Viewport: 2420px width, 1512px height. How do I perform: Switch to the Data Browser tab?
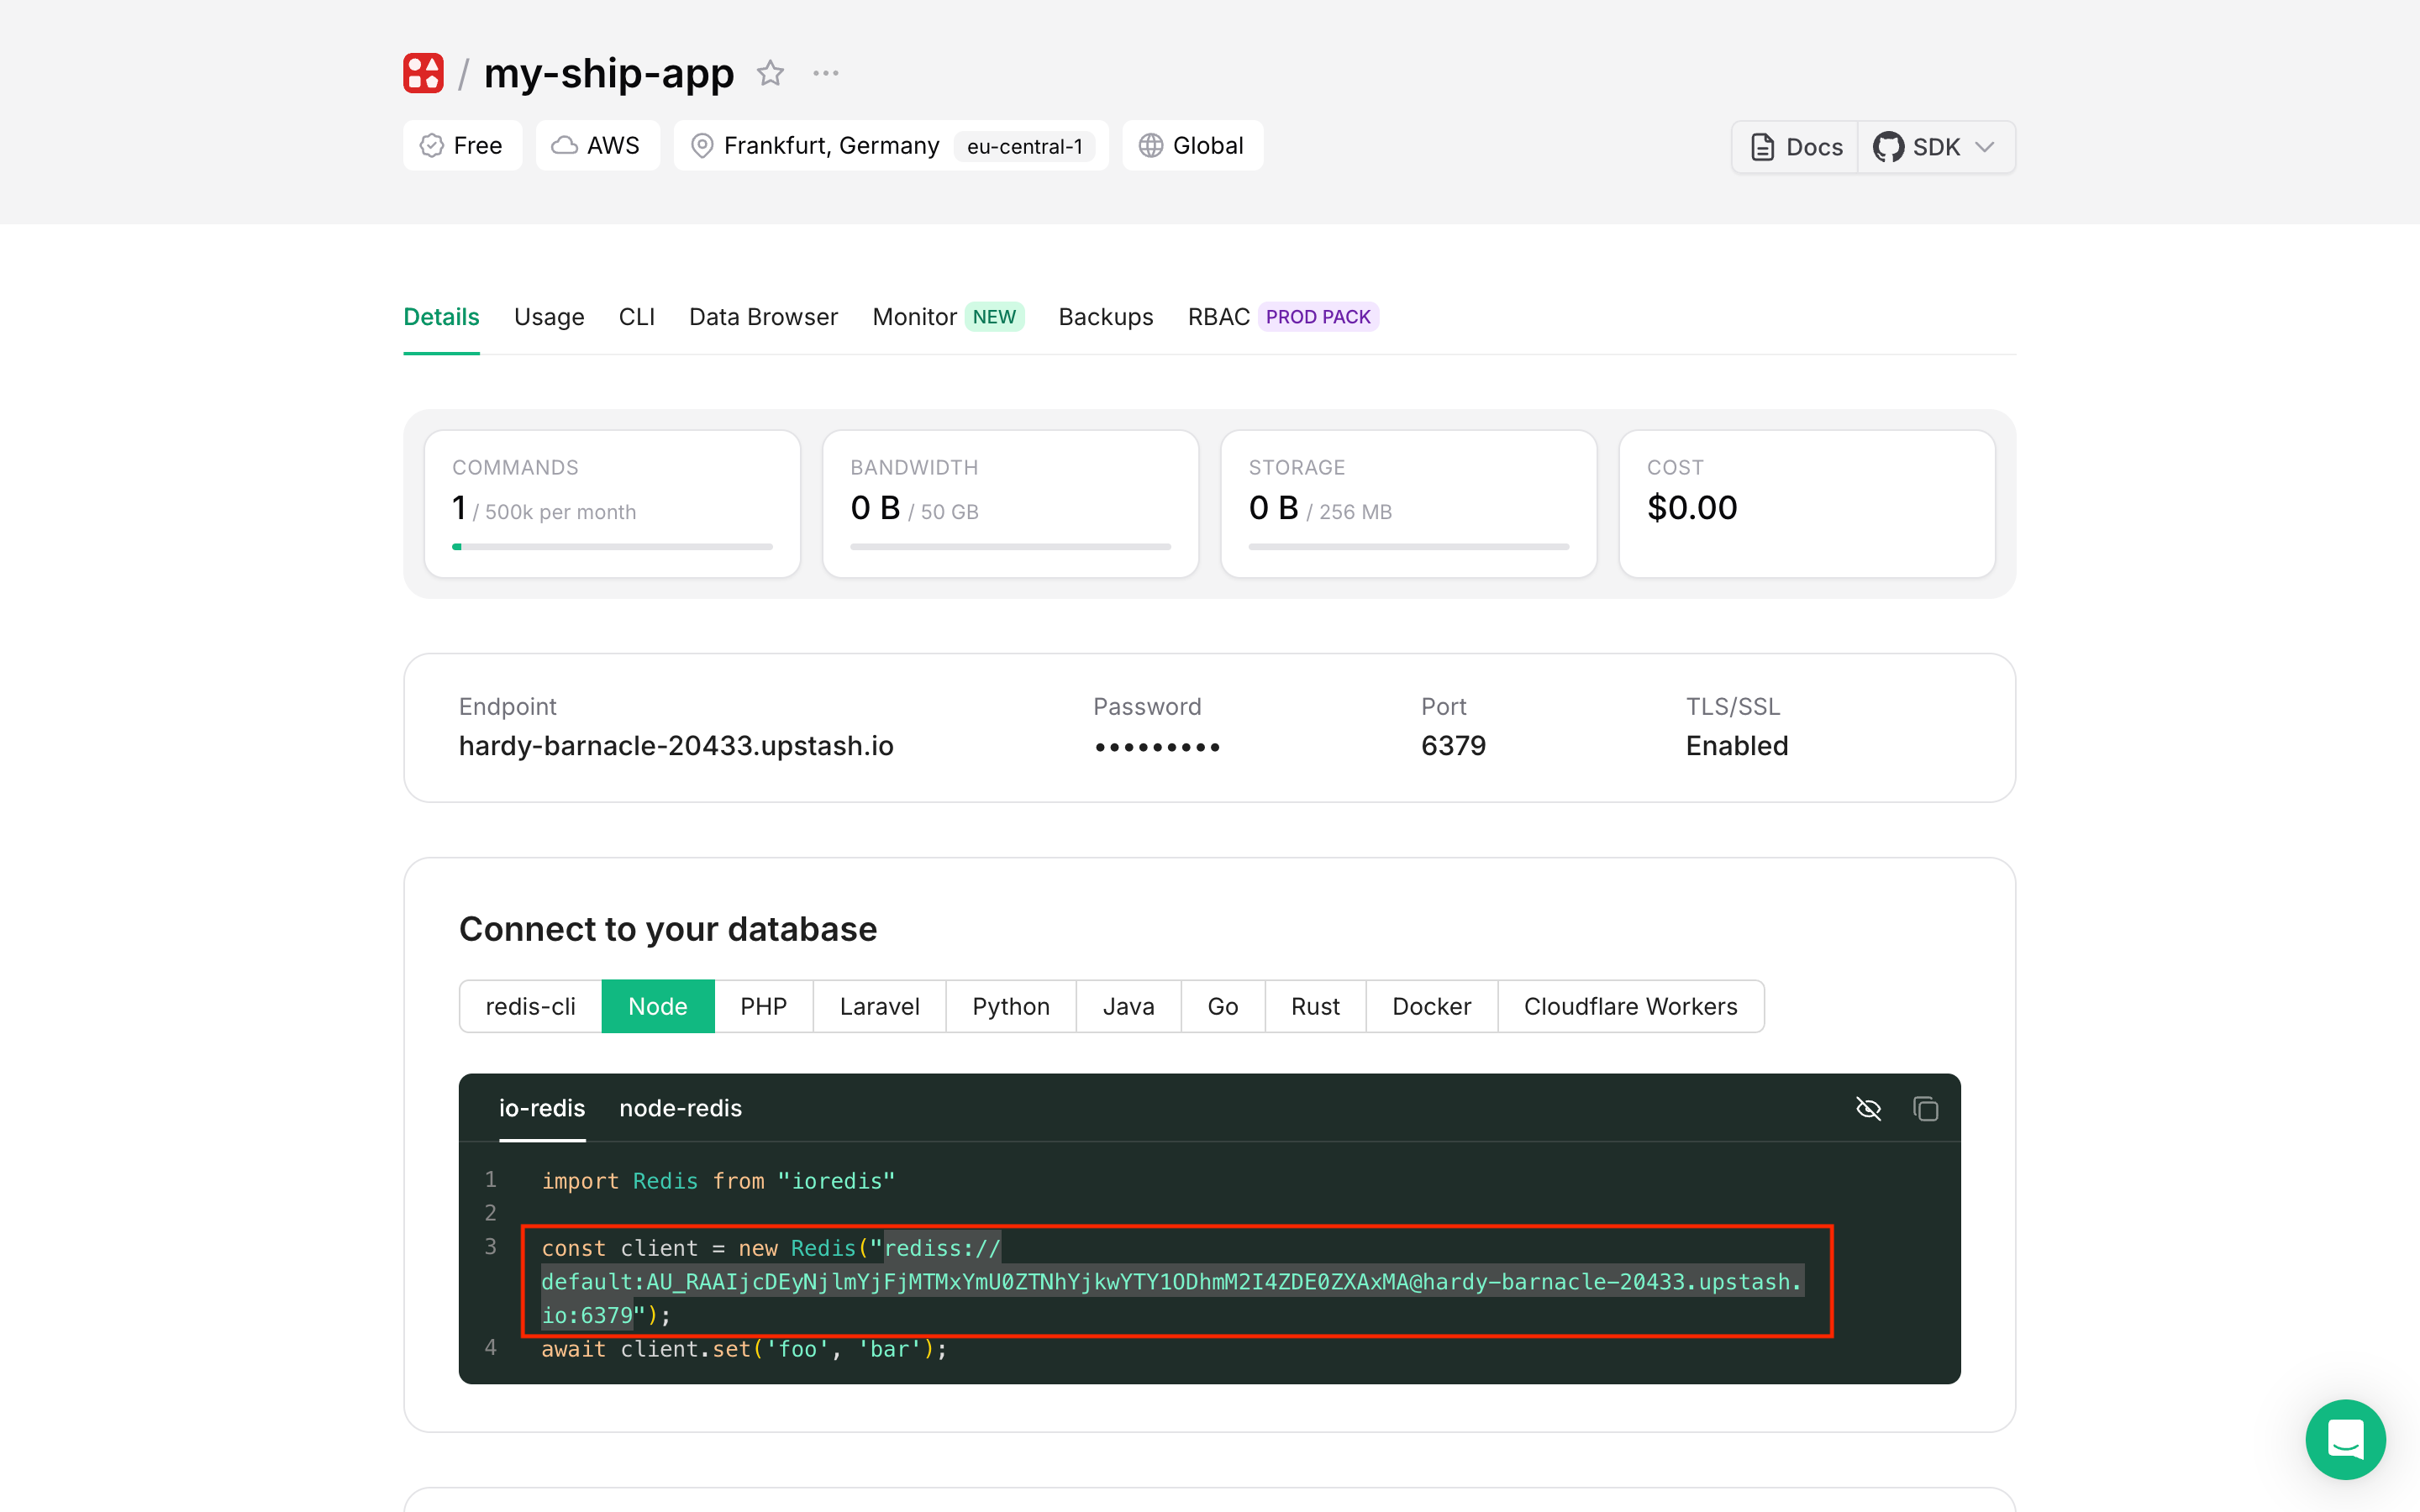click(763, 316)
